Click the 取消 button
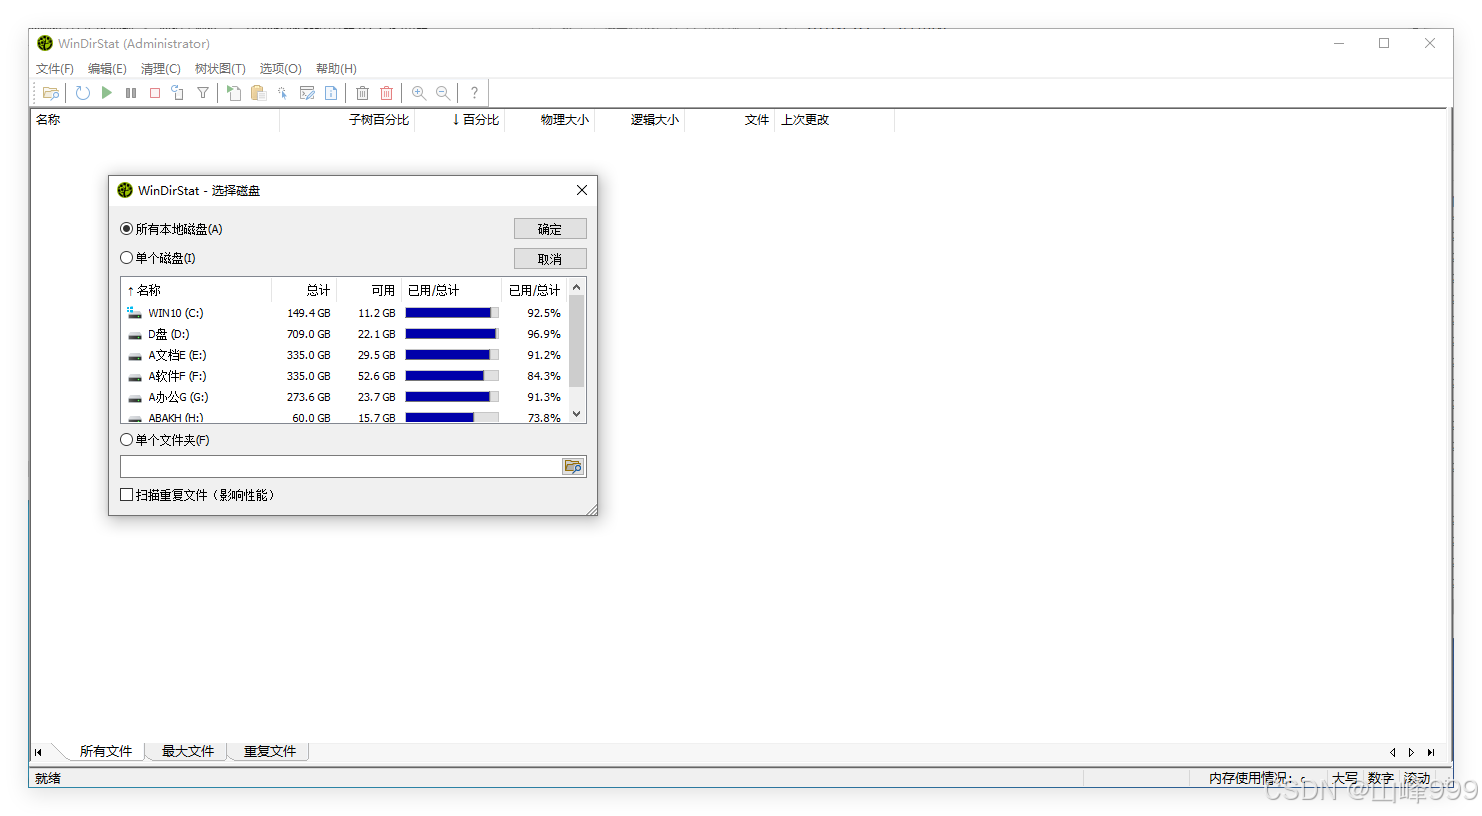 pyautogui.click(x=550, y=259)
